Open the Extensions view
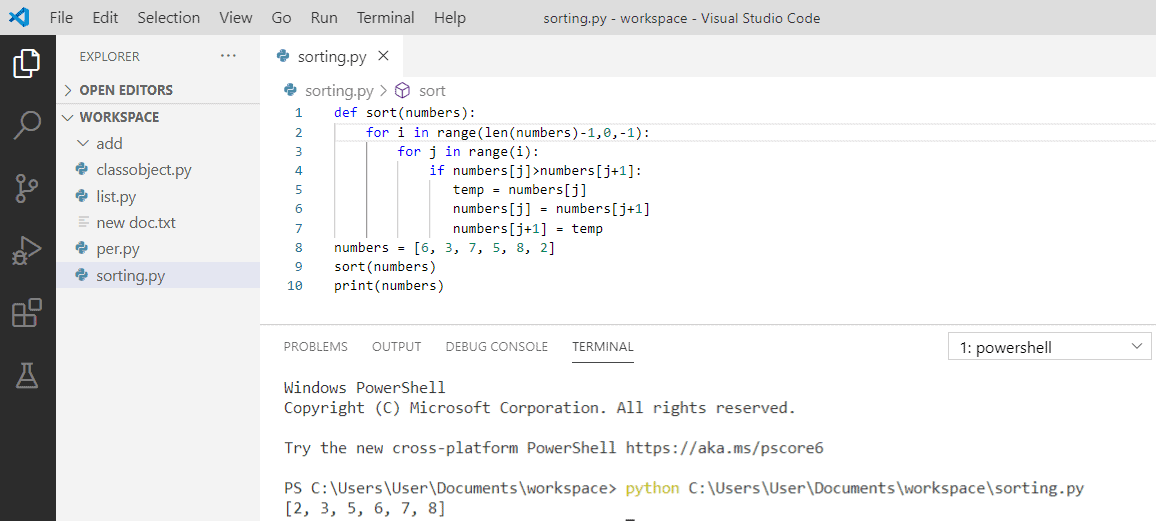1156x521 pixels. 27,313
